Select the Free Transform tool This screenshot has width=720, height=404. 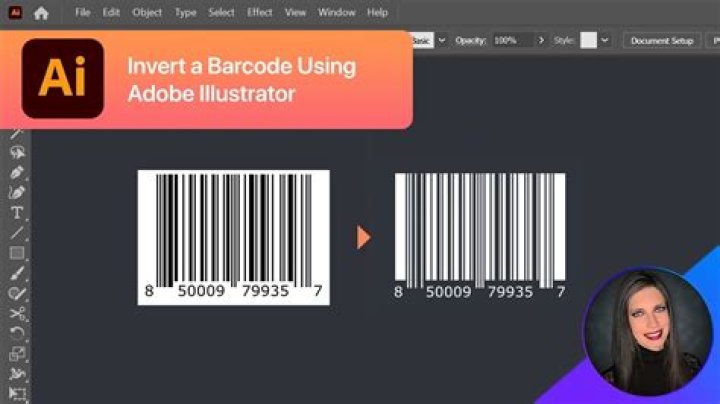(17, 394)
